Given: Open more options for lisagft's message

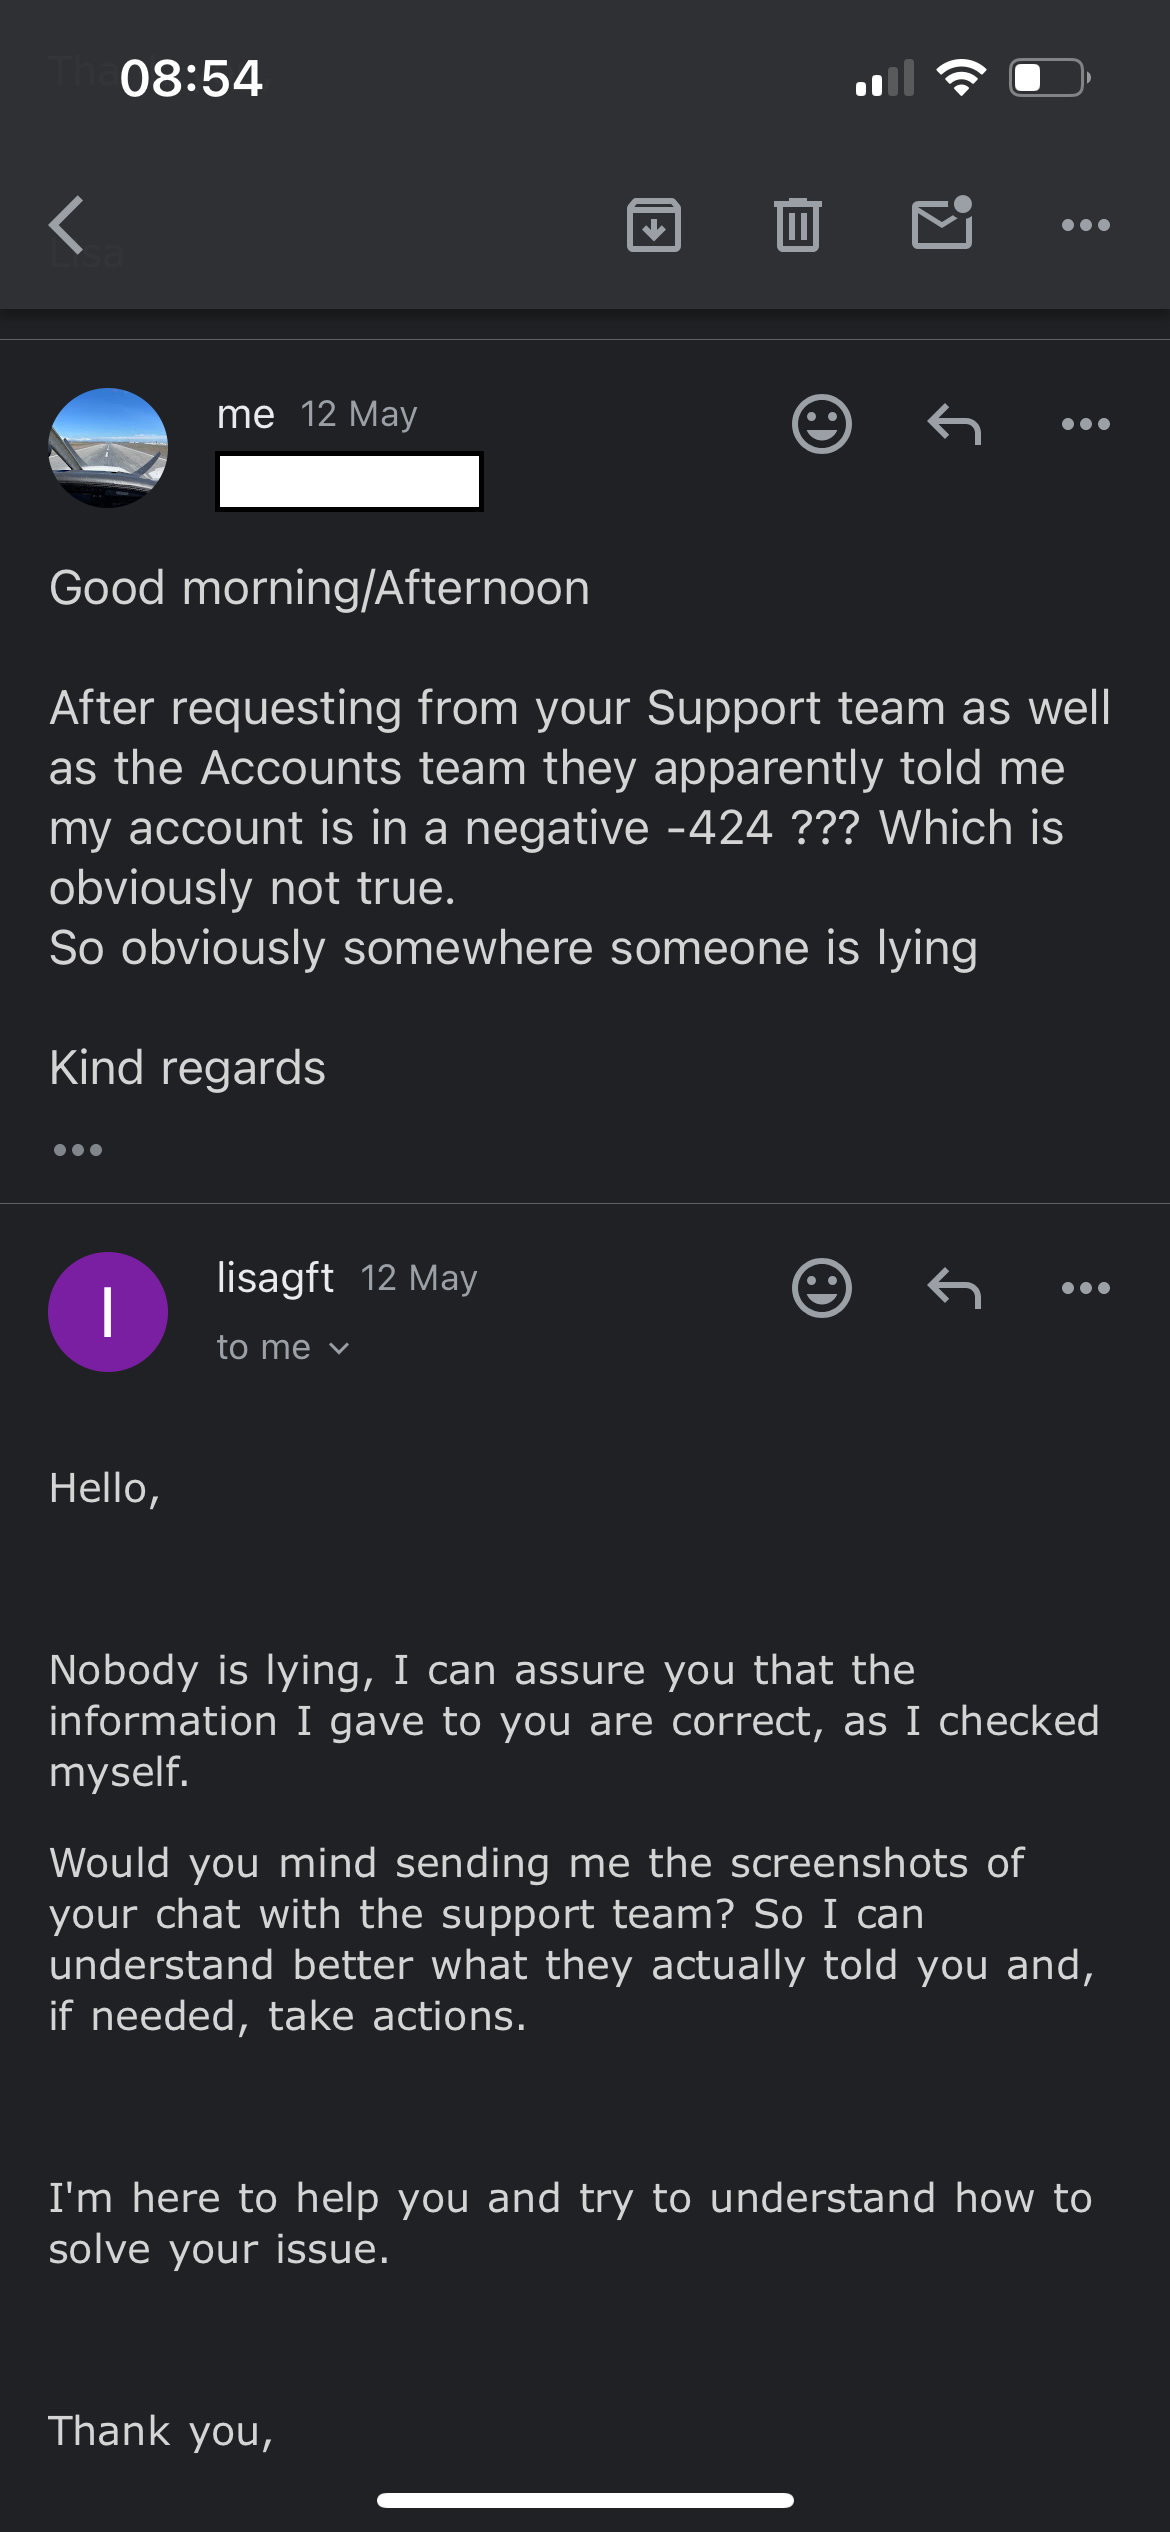Looking at the screenshot, I should click(1086, 1287).
